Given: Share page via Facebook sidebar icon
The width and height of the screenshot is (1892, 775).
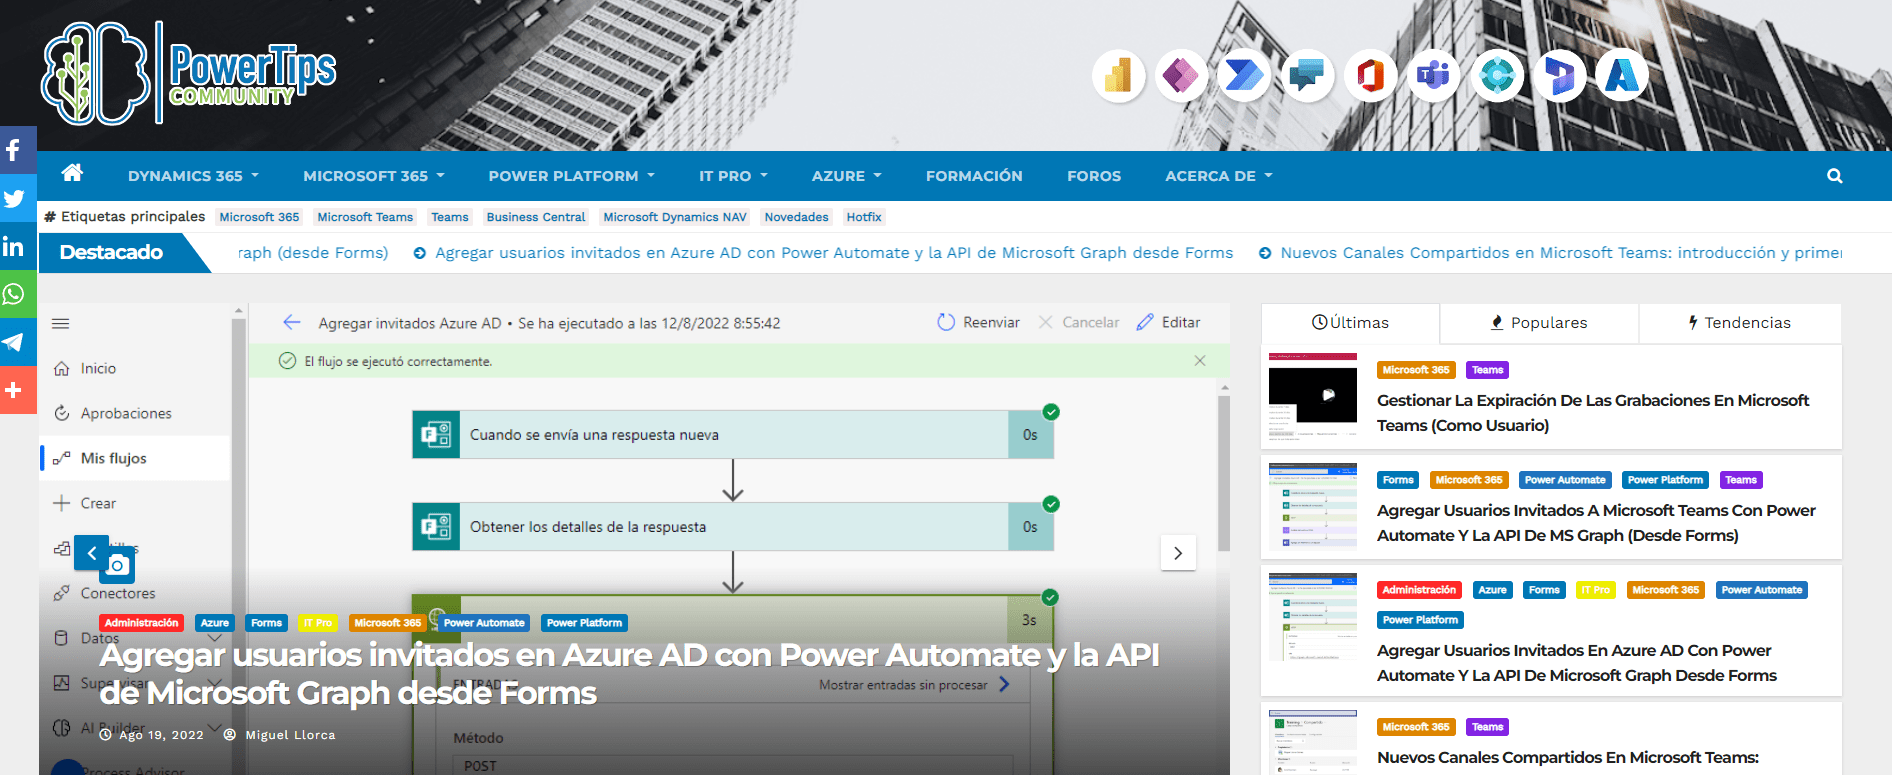Looking at the screenshot, I should (x=14, y=150).
